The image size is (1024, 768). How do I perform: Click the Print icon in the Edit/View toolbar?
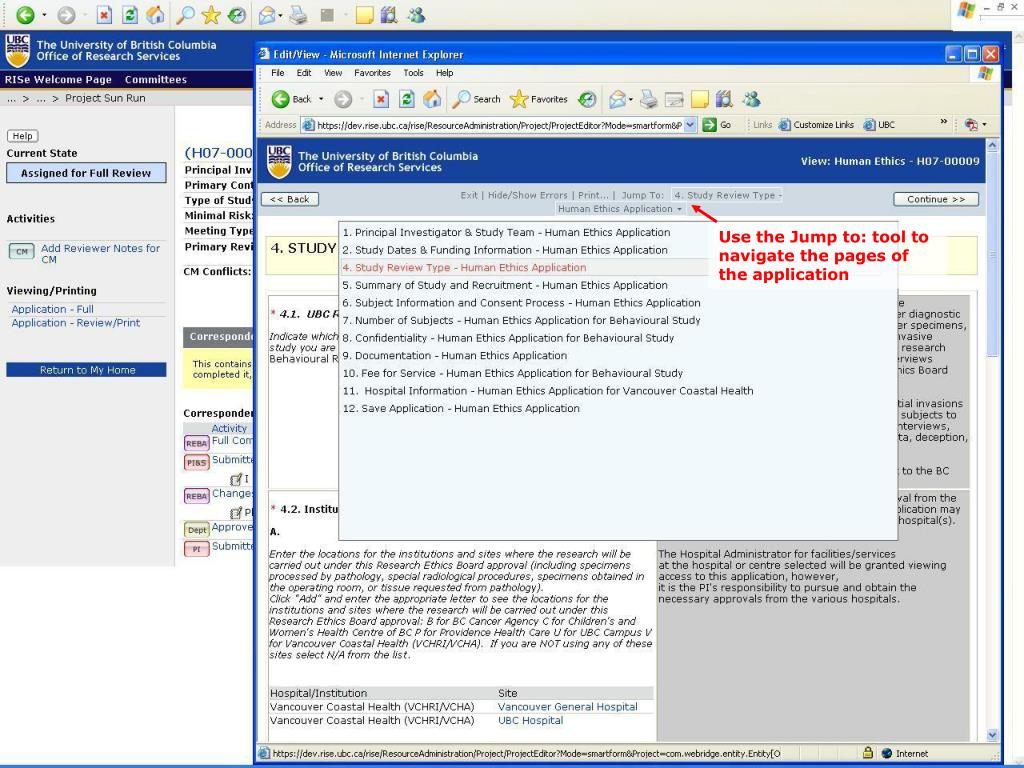(648, 99)
